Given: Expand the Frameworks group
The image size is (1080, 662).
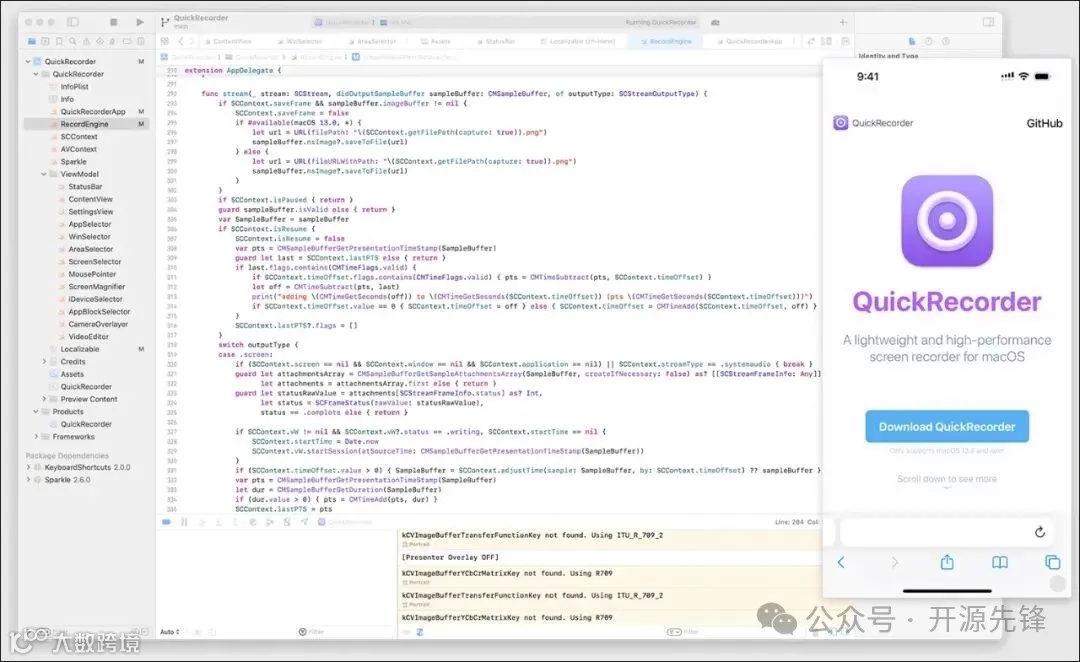Looking at the screenshot, I should [36, 437].
